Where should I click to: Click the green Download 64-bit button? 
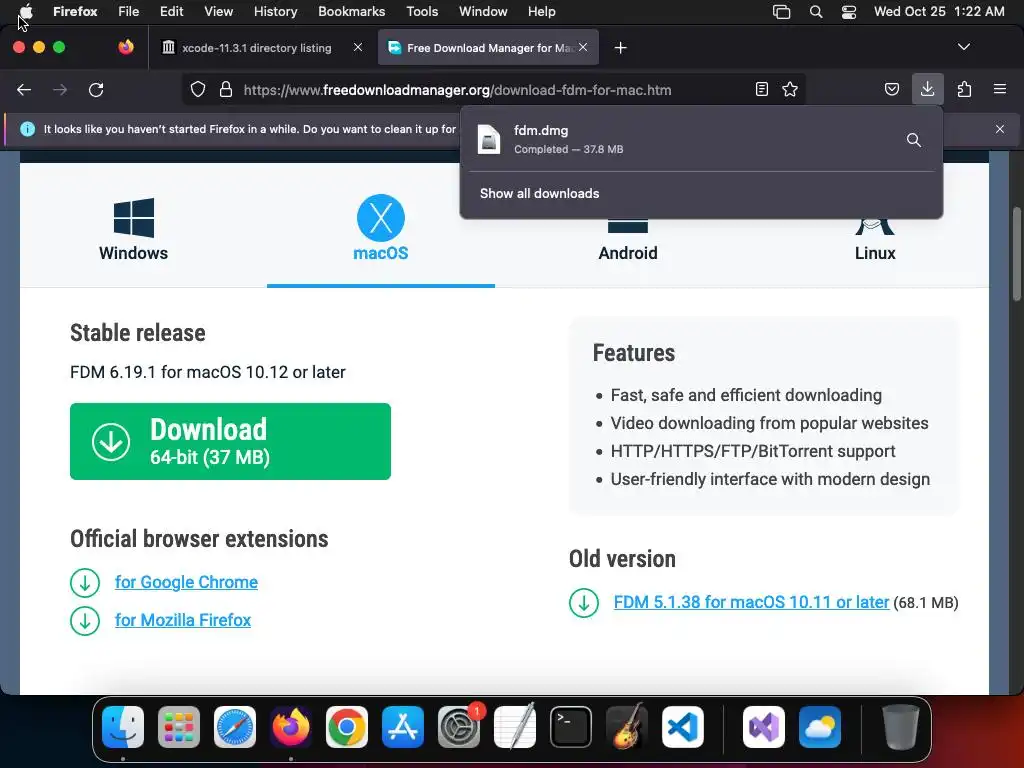231,441
